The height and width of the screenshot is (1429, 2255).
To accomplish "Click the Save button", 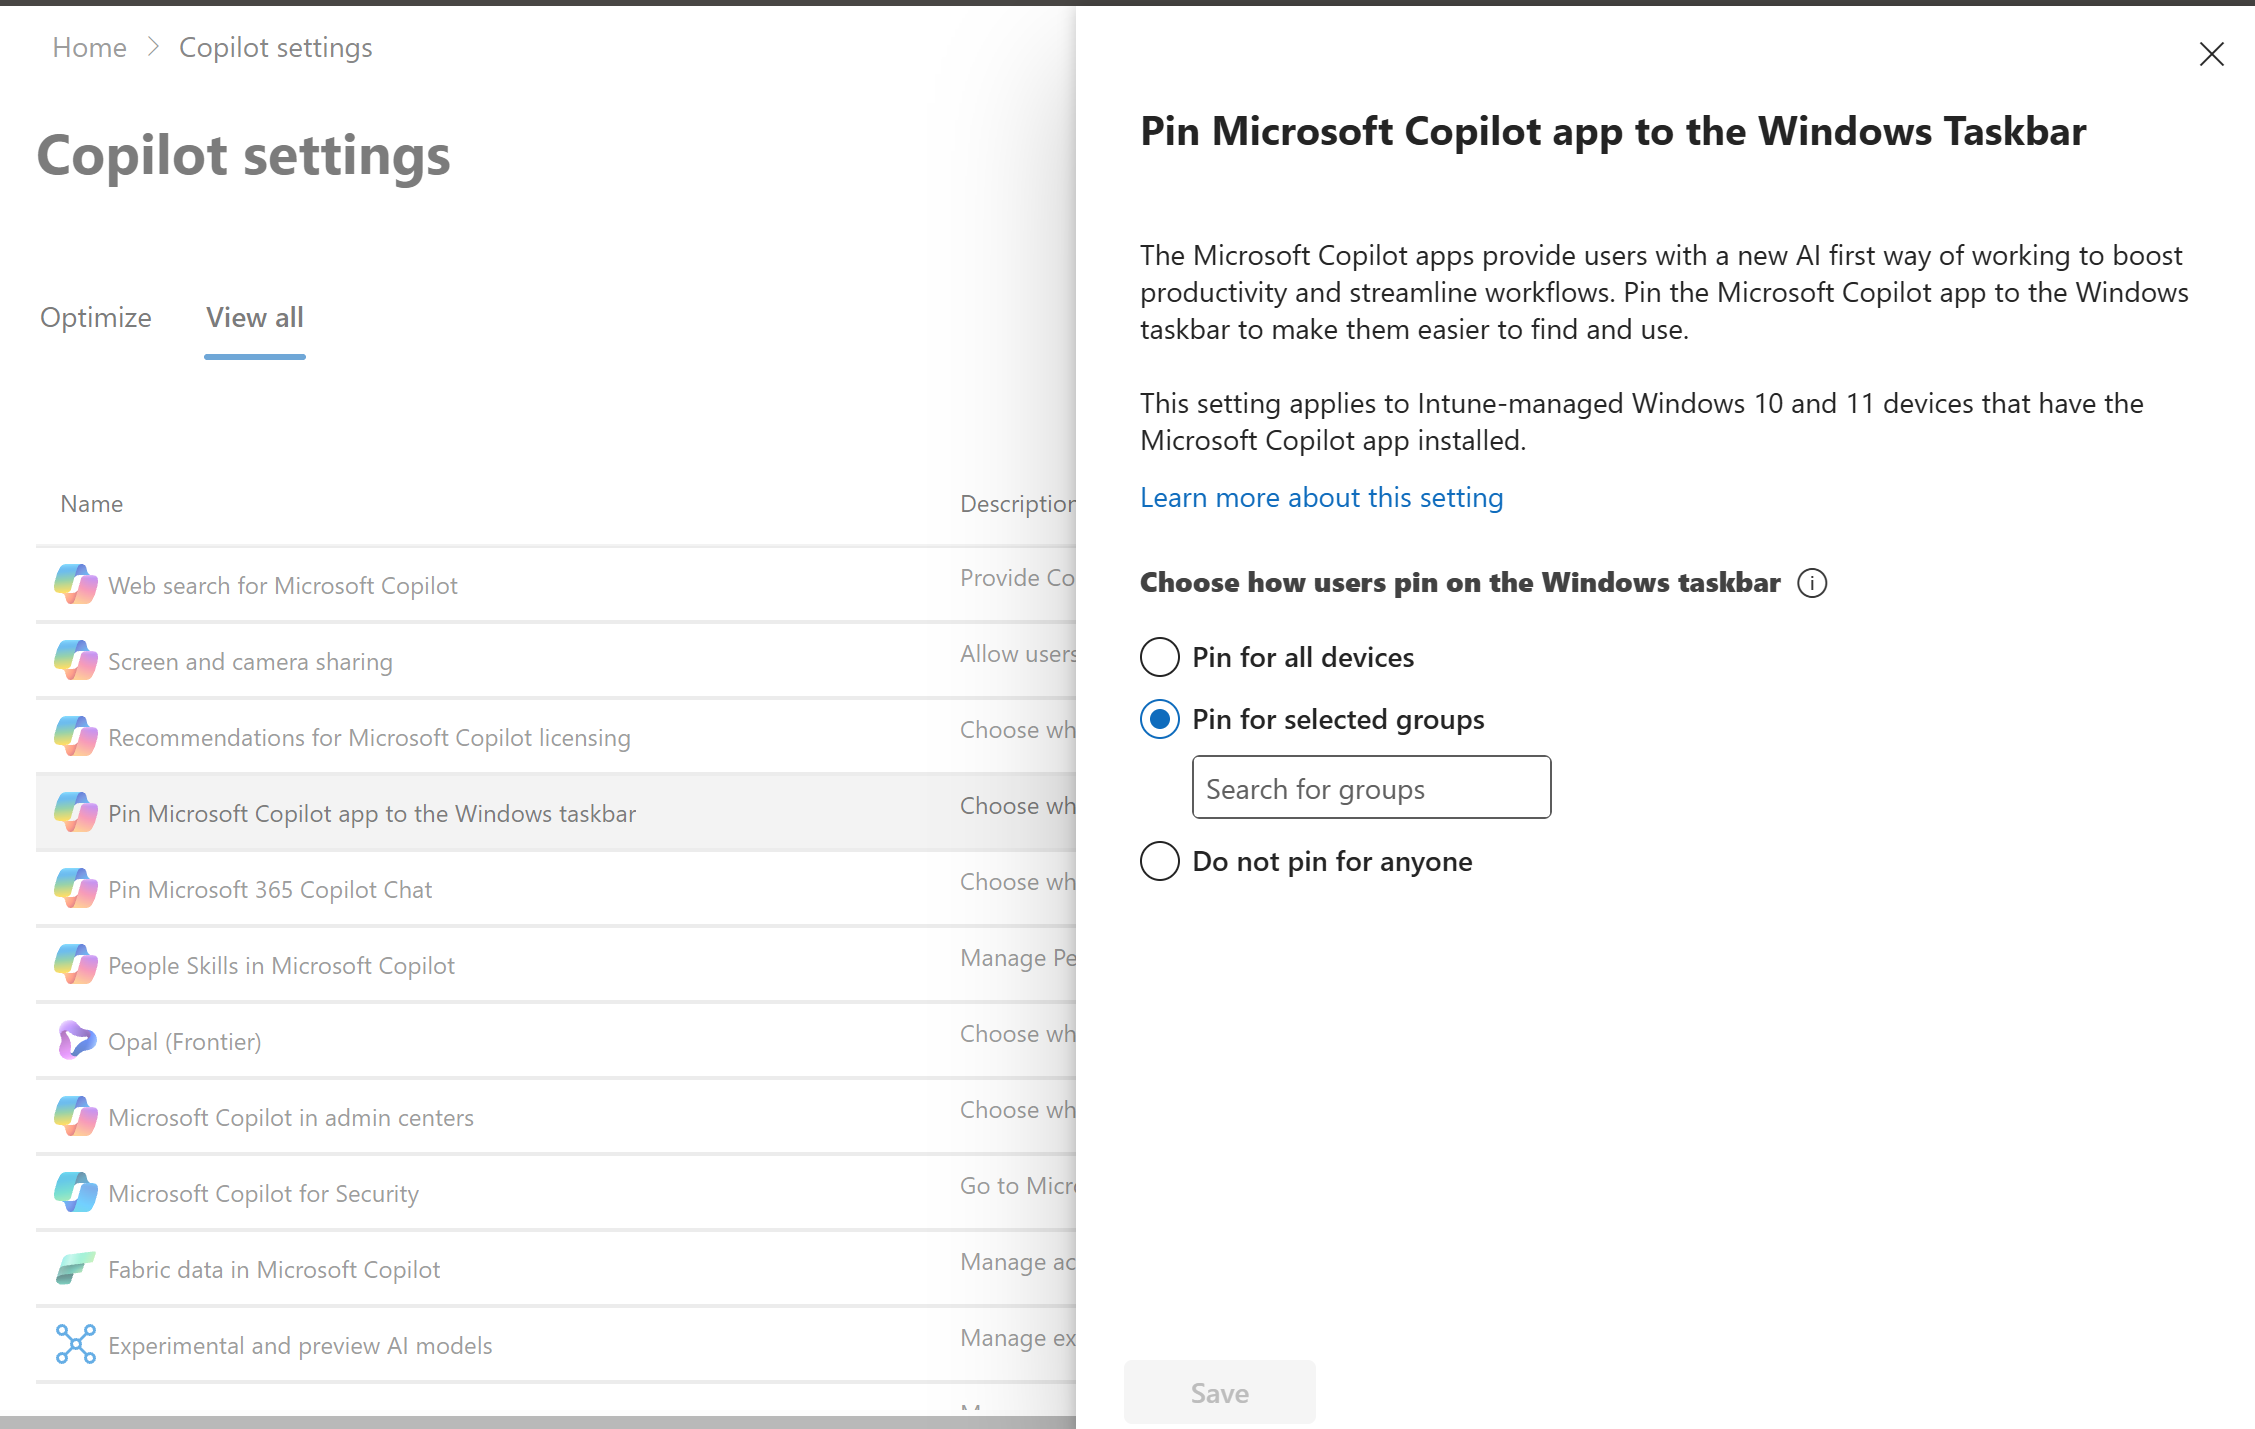I will pos(1220,1392).
